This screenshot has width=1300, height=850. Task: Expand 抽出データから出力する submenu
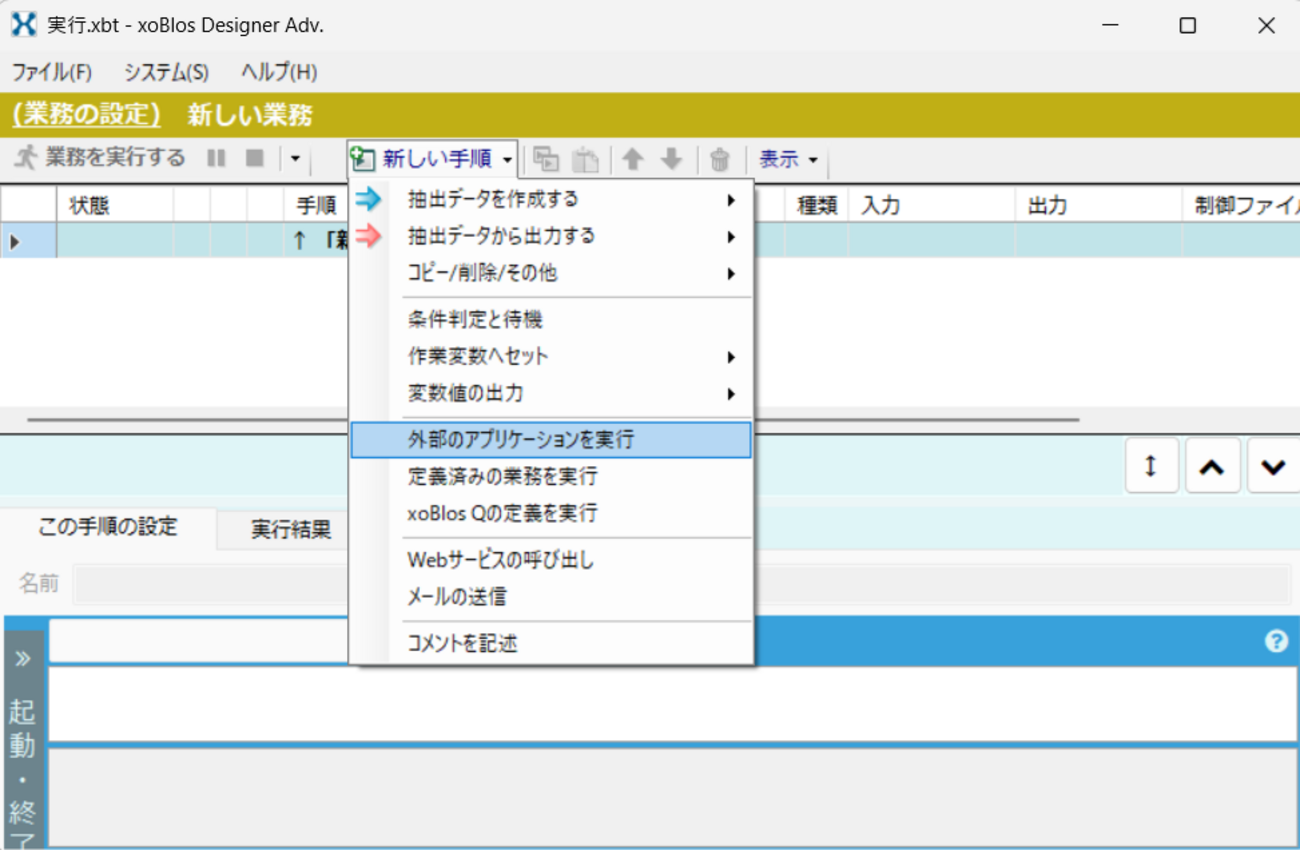tap(551, 236)
